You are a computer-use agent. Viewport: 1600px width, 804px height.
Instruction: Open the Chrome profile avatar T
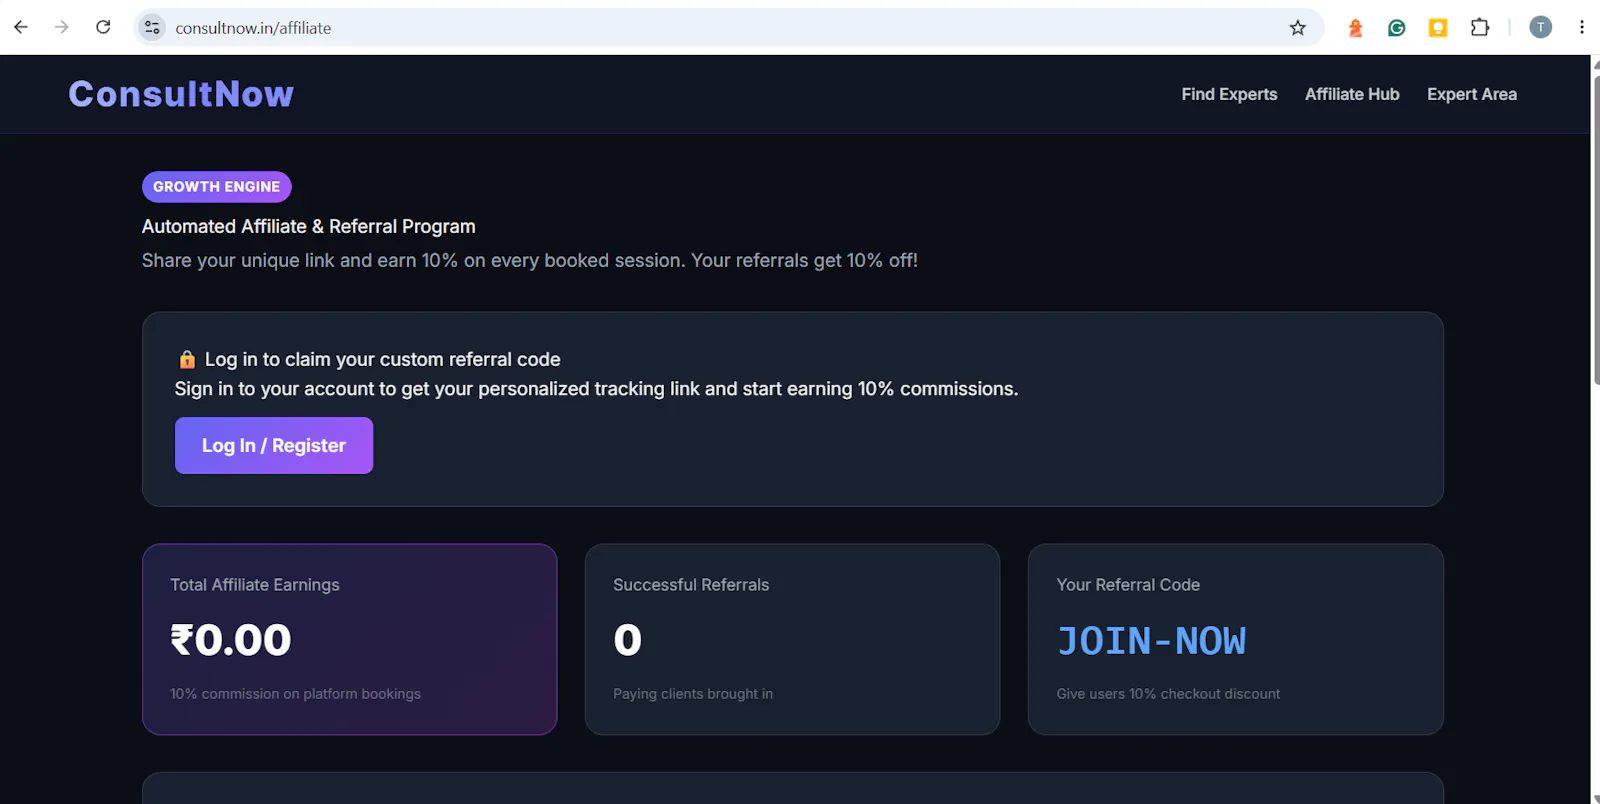1541,28
